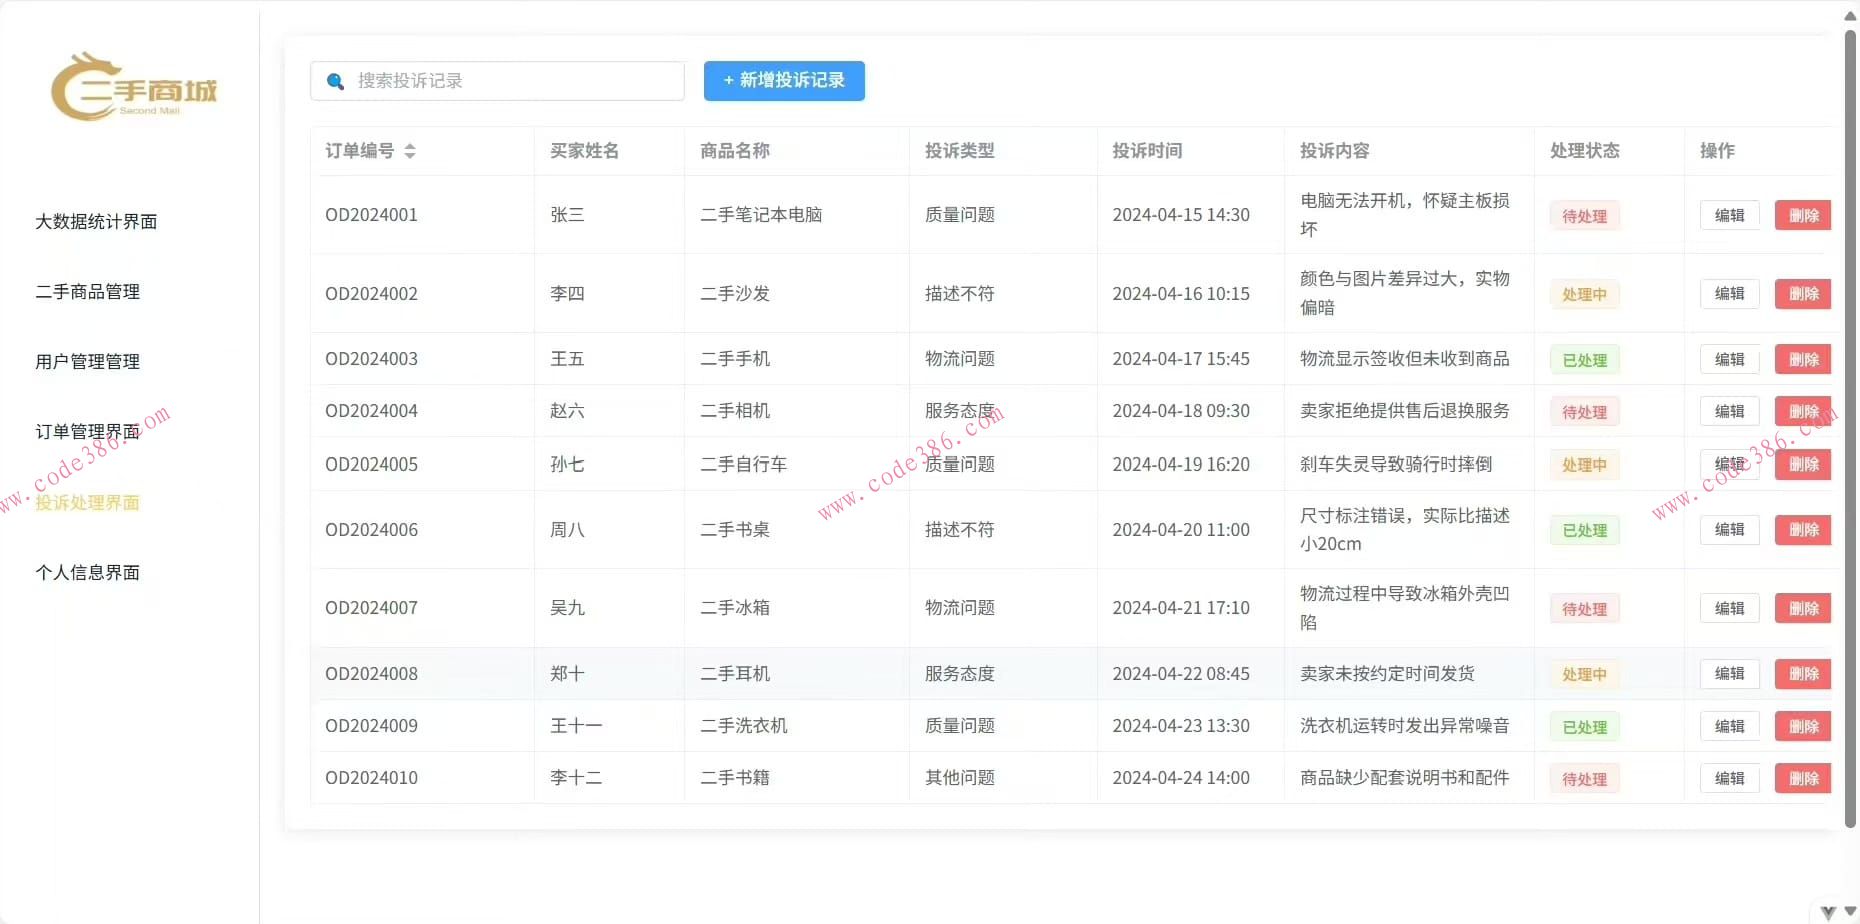Click the 待处理 status badge for 张三

point(1583,215)
